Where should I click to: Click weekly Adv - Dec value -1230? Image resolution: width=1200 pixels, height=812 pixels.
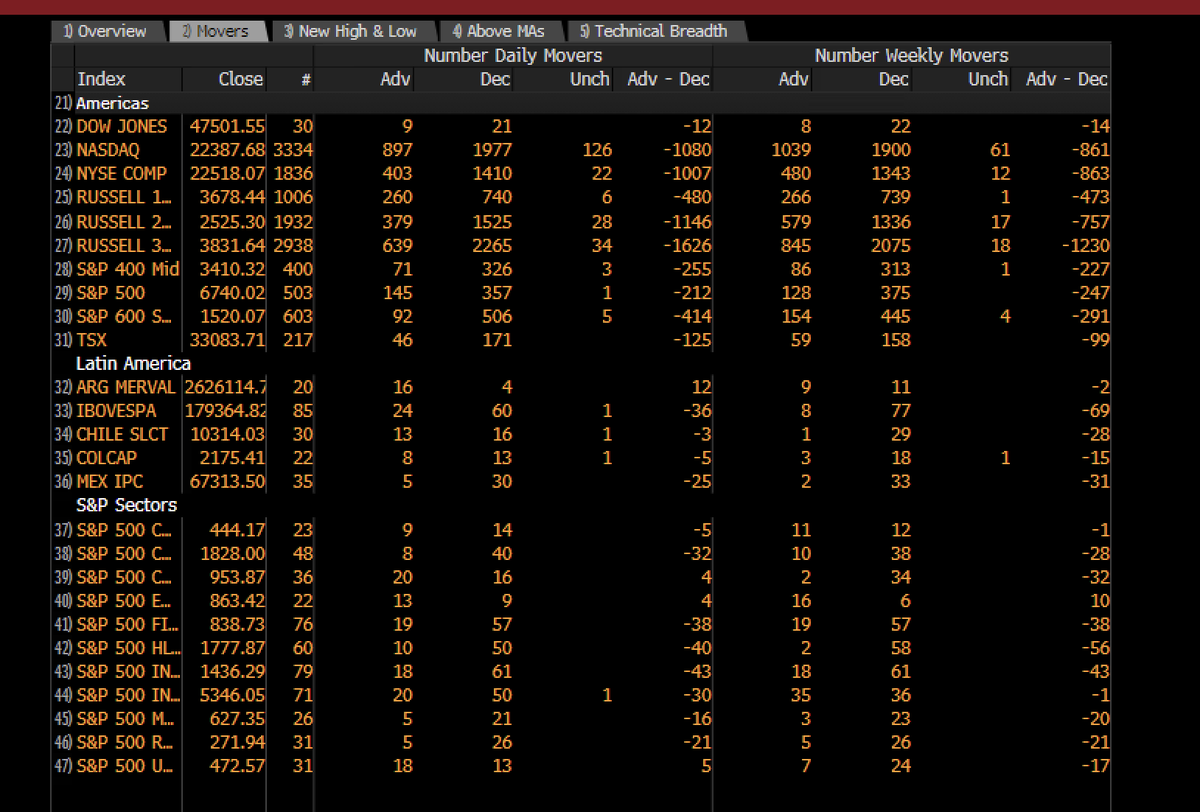coord(1085,245)
